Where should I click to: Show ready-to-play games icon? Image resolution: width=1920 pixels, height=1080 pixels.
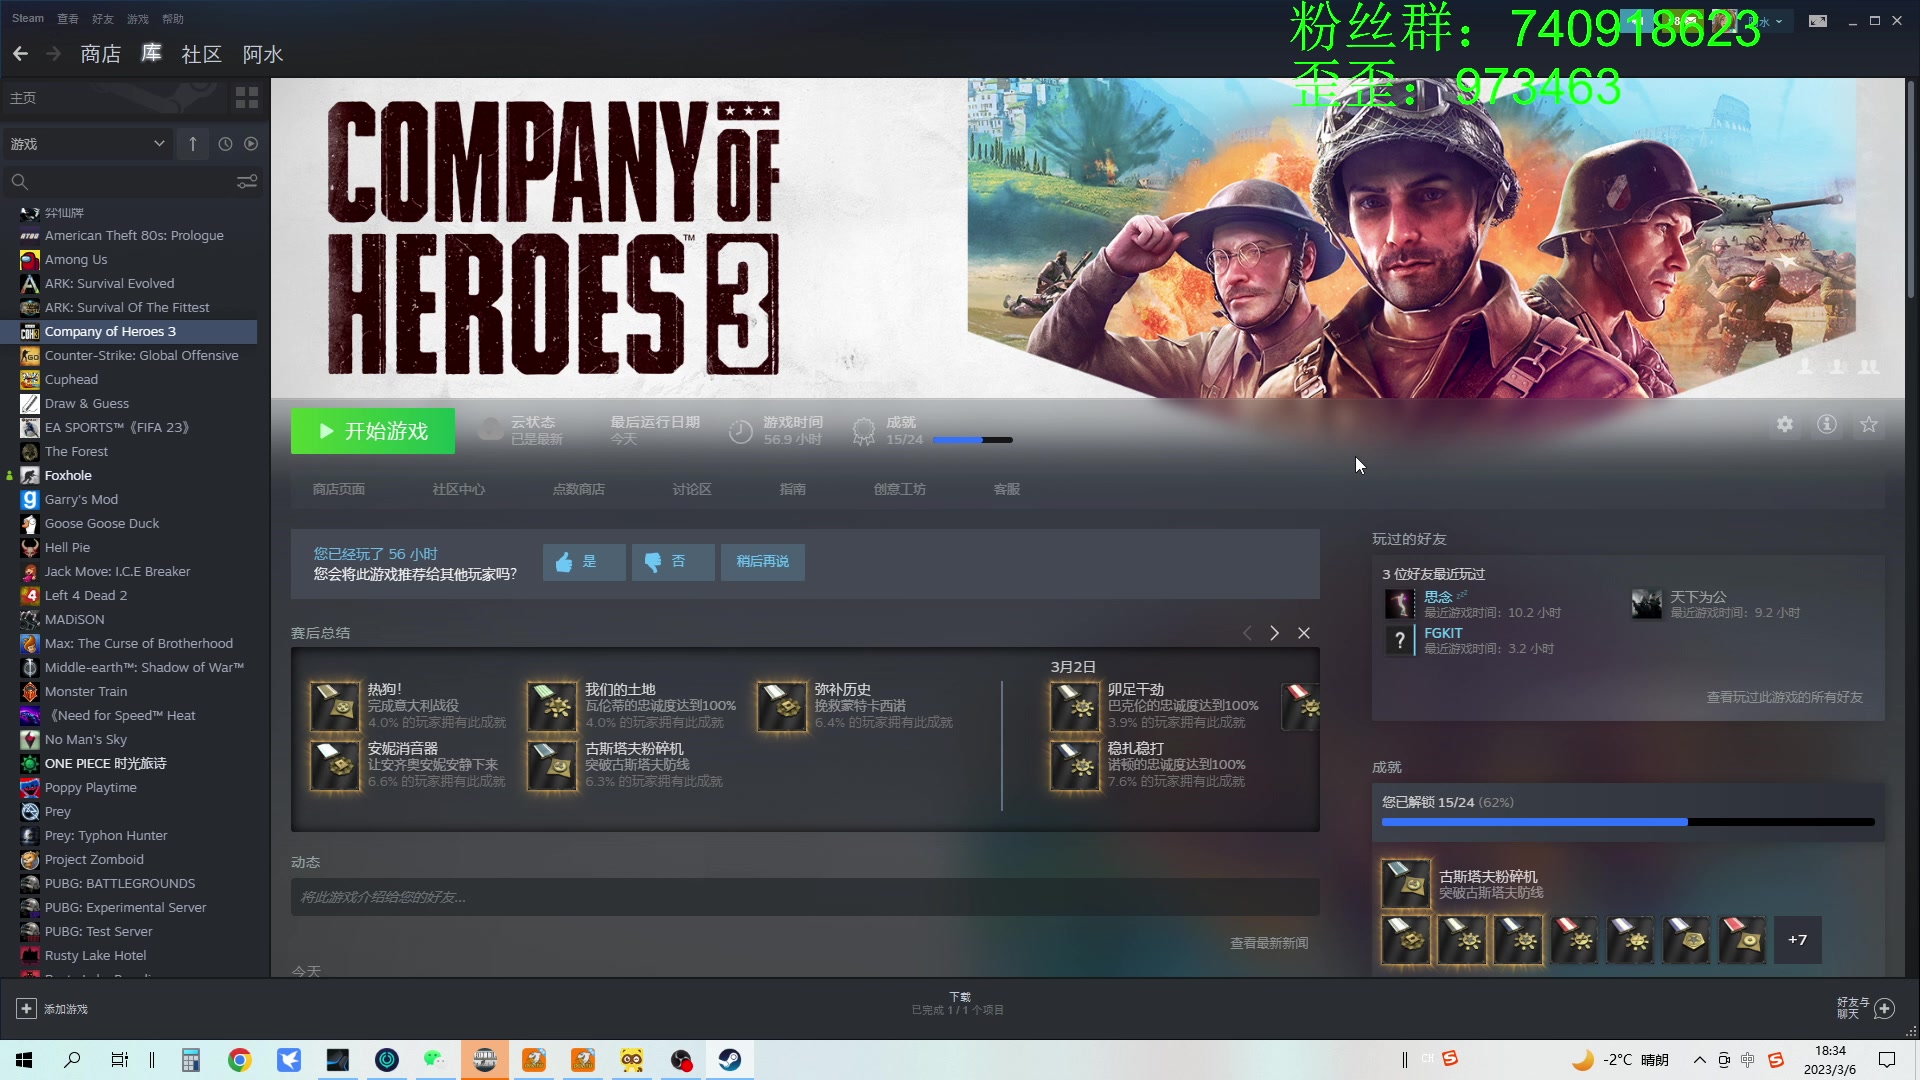click(251, 144)
